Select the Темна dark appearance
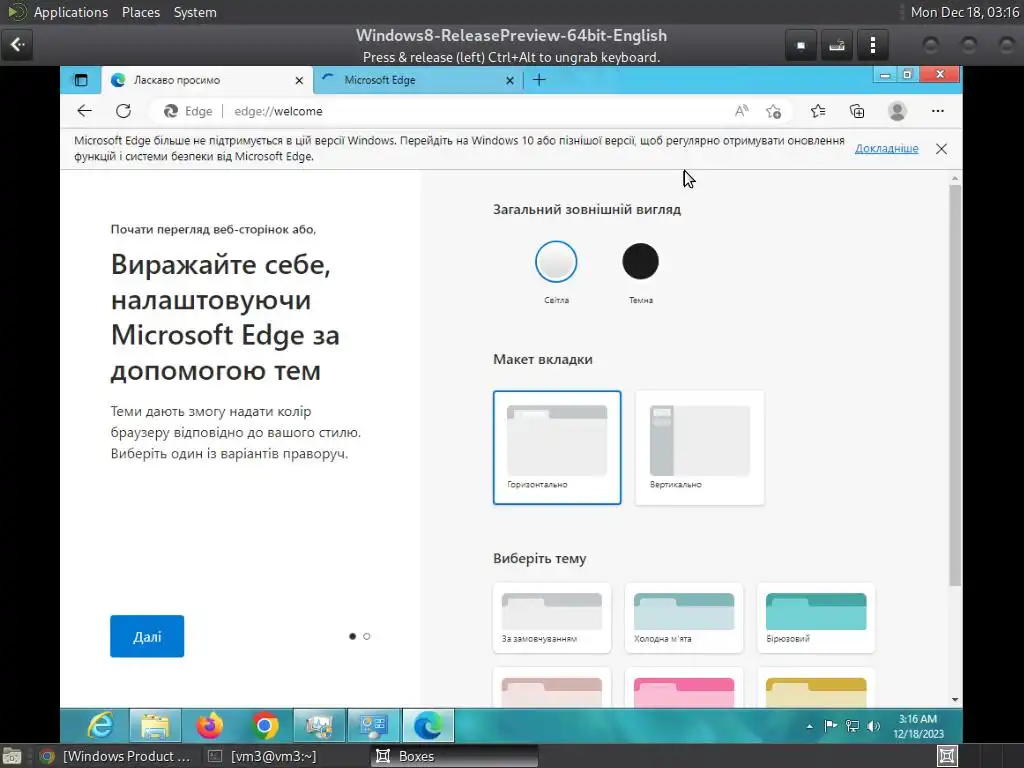Screen dimensions: 1024x768 click(640, 262)
